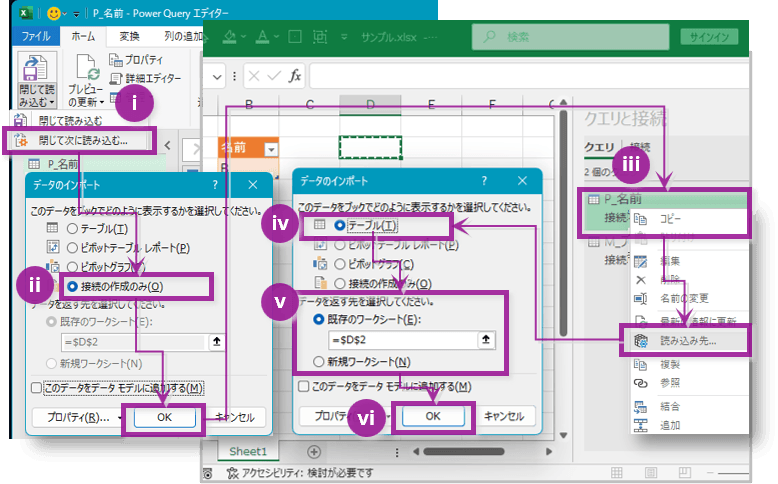Choose '閉じて次に読み込む...' menu item
Screen dimensions: 778x484
pos(82,141)
